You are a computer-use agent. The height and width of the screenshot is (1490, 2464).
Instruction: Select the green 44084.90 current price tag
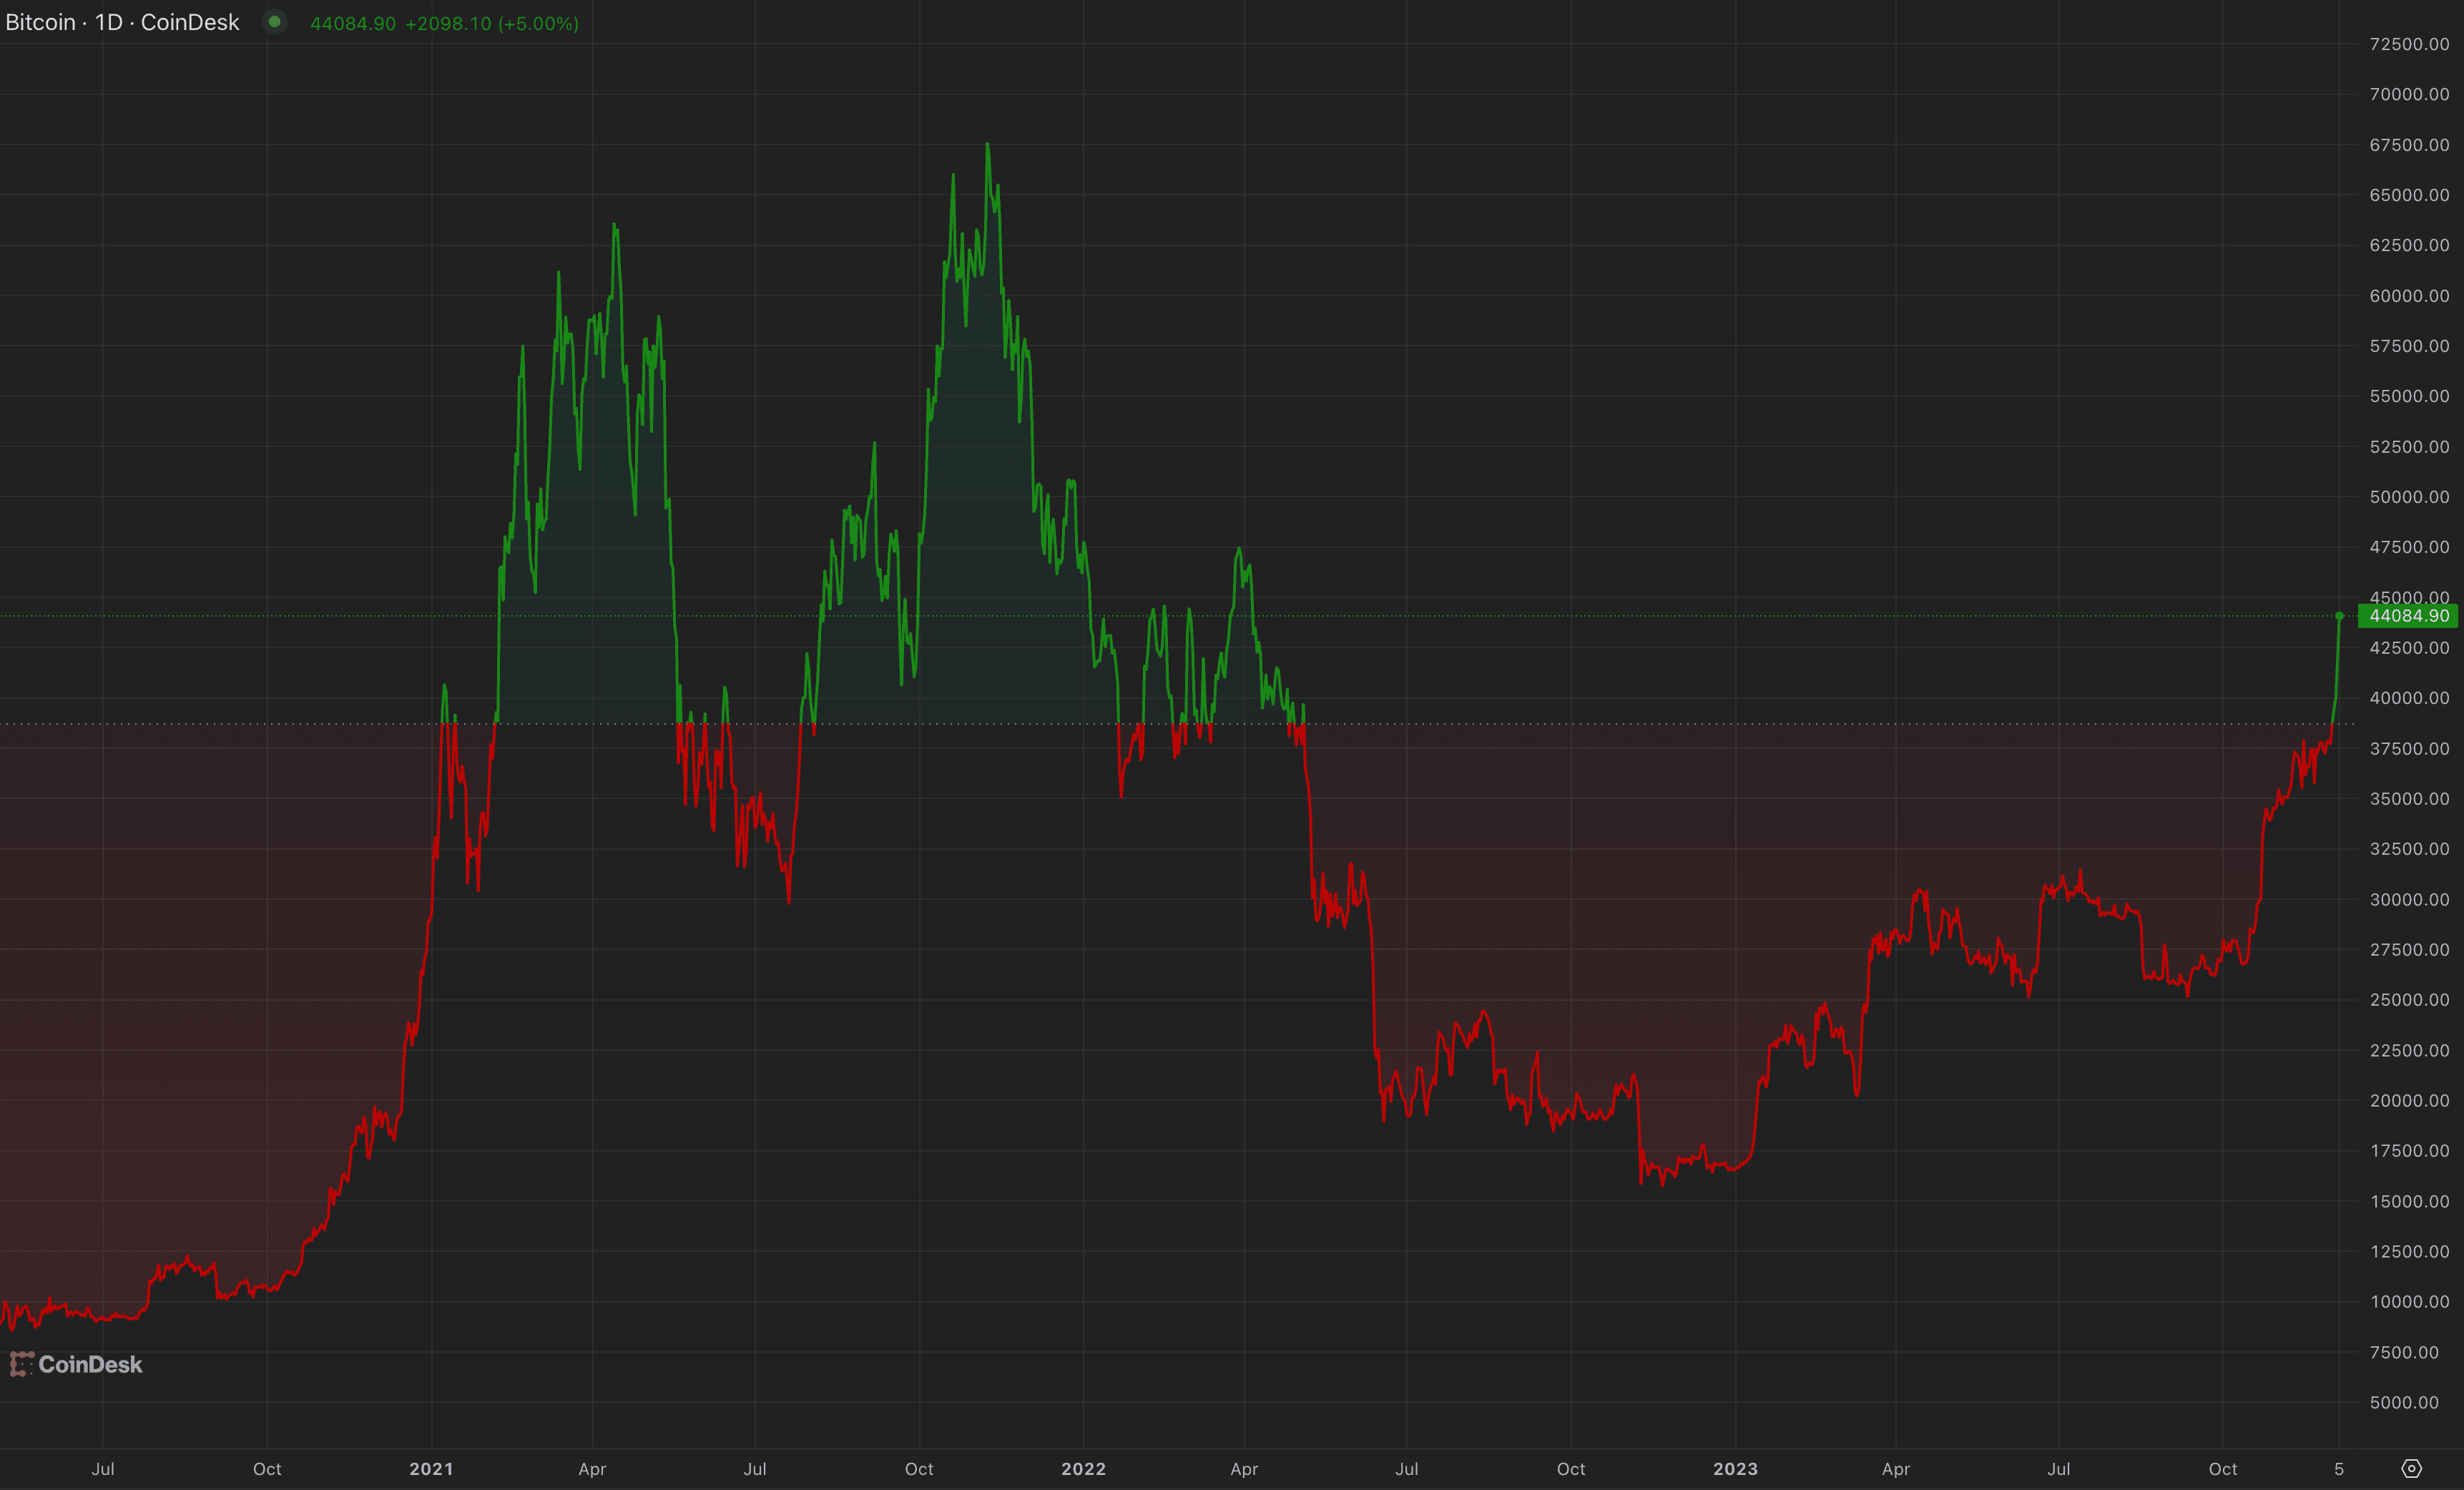(2409, 616)
